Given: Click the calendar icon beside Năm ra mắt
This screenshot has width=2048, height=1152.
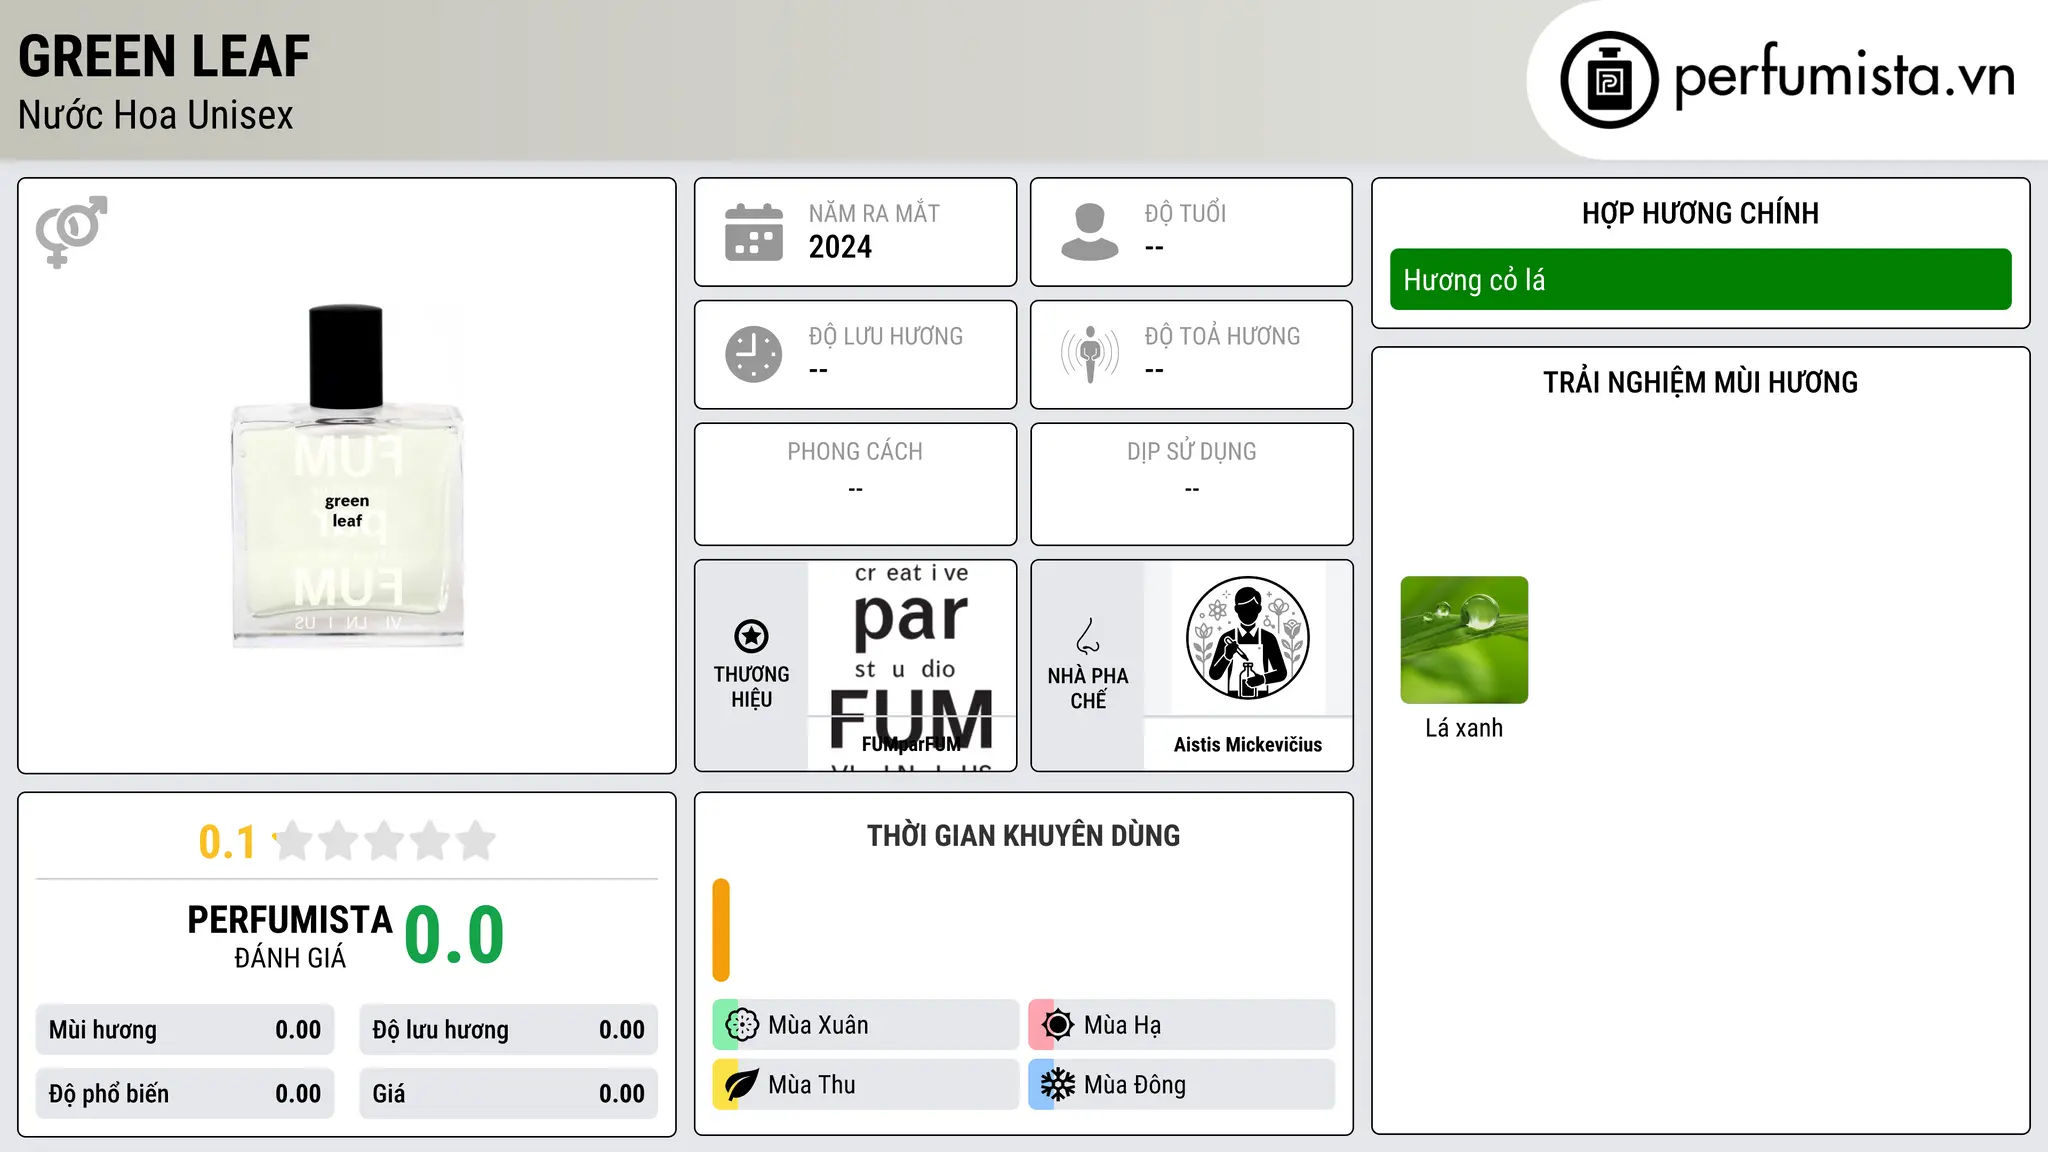Looking at the screenshot, I should (x=754, y=232).
